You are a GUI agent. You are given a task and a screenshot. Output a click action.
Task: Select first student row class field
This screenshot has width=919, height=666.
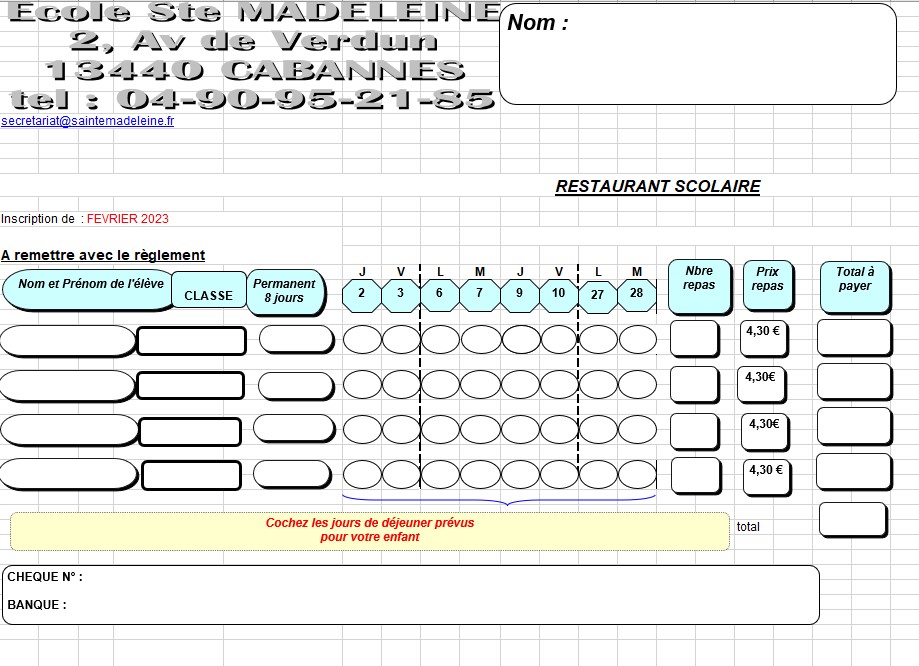pyautogui.click(x=191, y=341)
